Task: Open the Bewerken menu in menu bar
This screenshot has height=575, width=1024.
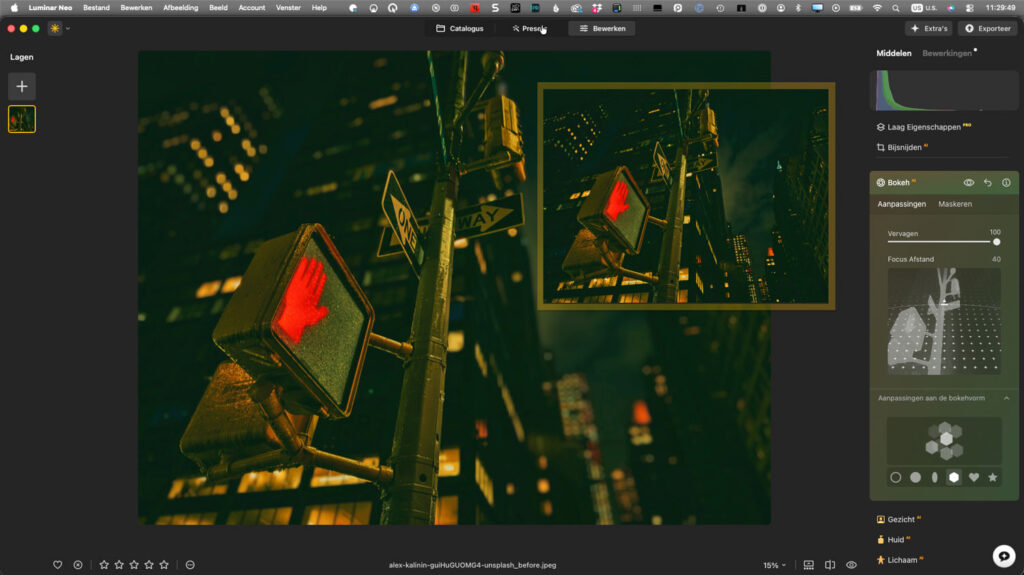Action: (136, 8)
